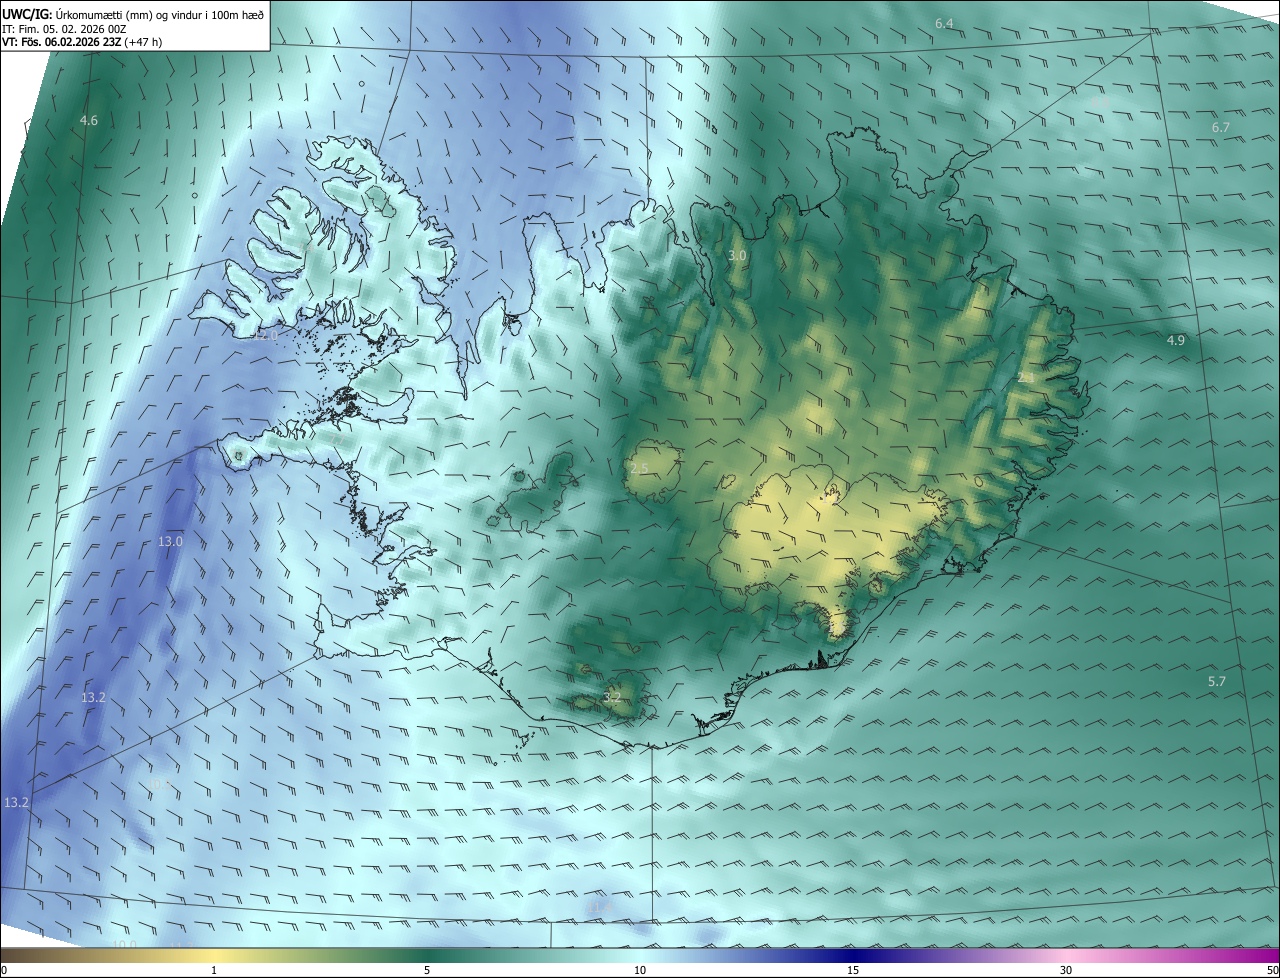Click the '10' tick on the color scale
Screen dimensions: 1280x978
[x=640, y=970]
